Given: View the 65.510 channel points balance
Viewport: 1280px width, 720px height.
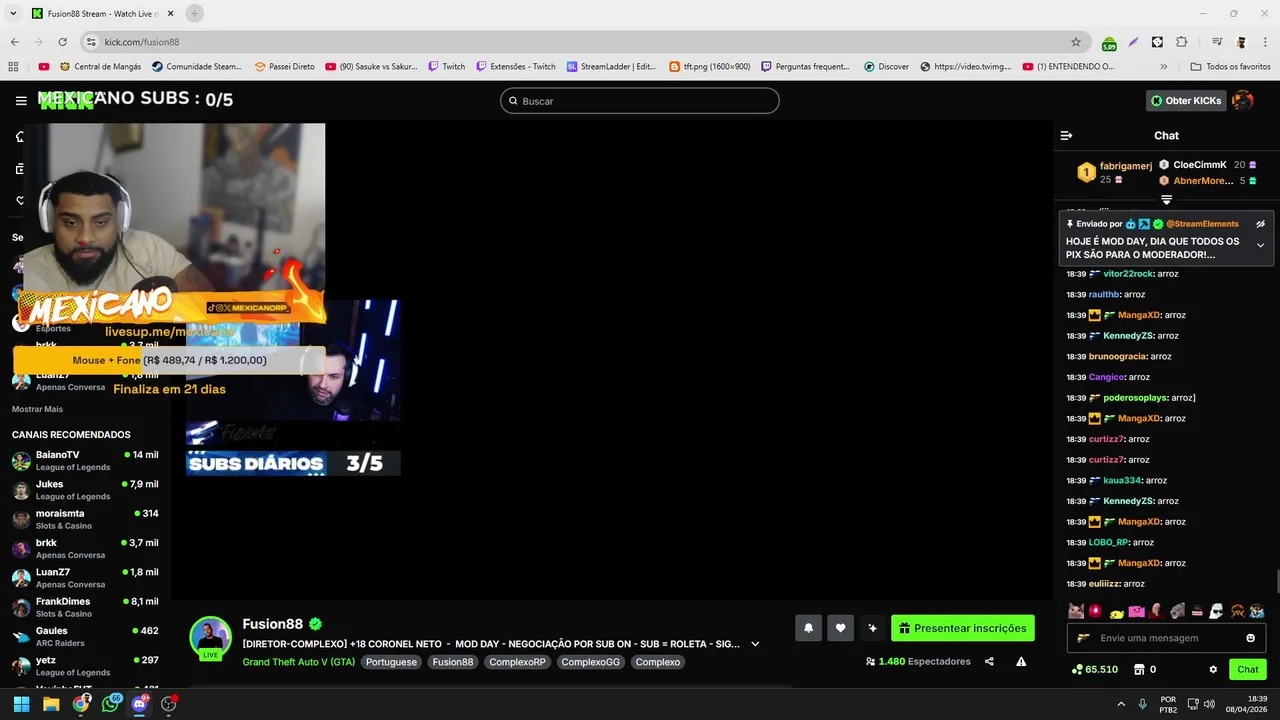Looking at the screenshot, I should [x=1094, y=669].
